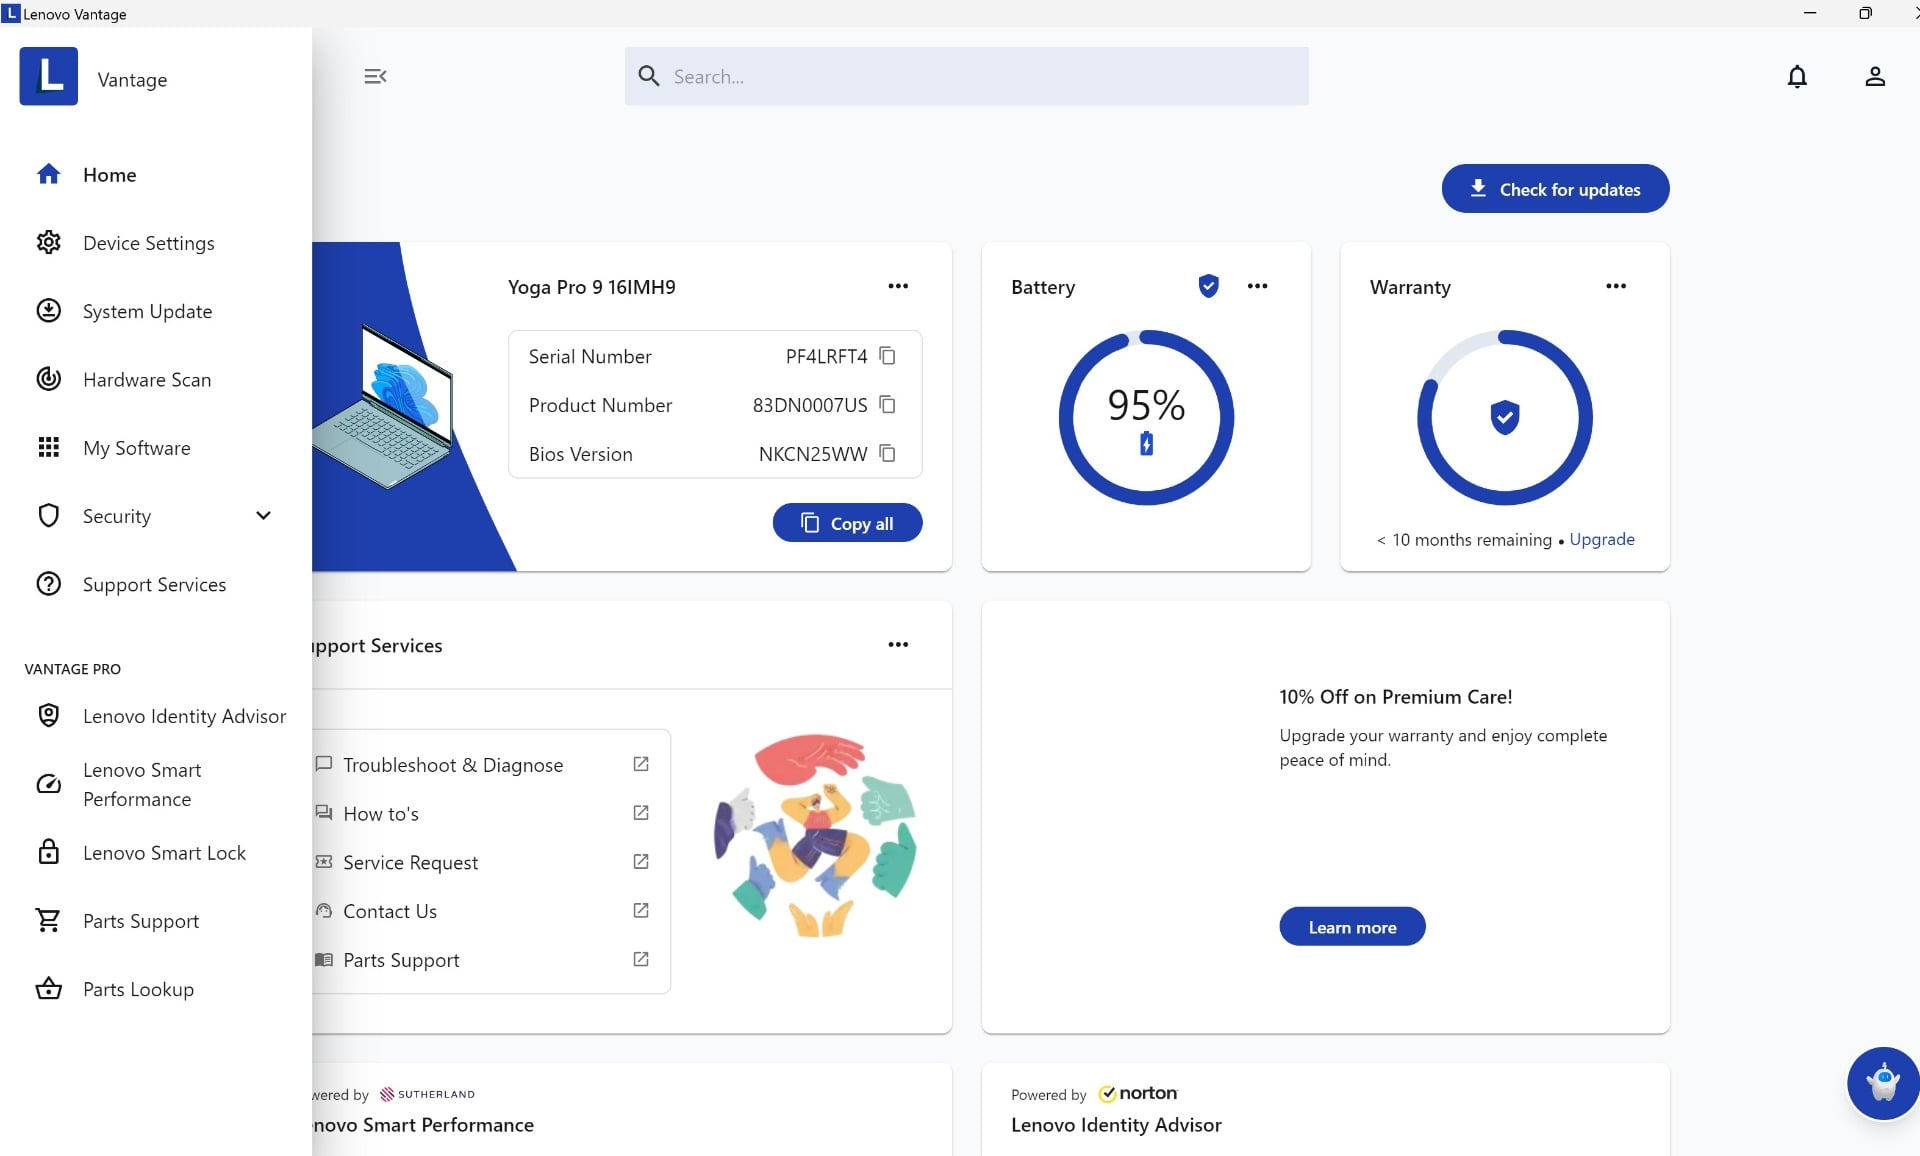1920x1156 pixels.
Task: Open System Update sidebar item
Action: (x=147, y=312)
